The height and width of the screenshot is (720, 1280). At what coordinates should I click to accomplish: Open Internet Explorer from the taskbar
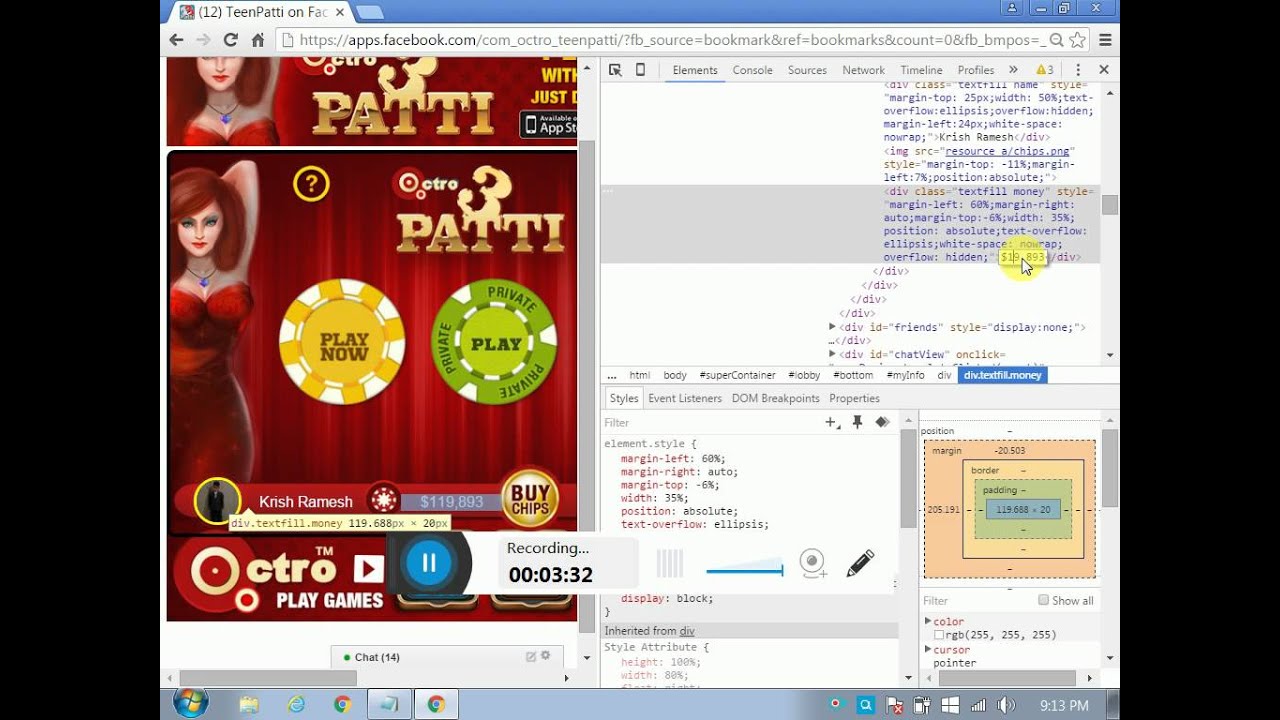coord(296,705)
